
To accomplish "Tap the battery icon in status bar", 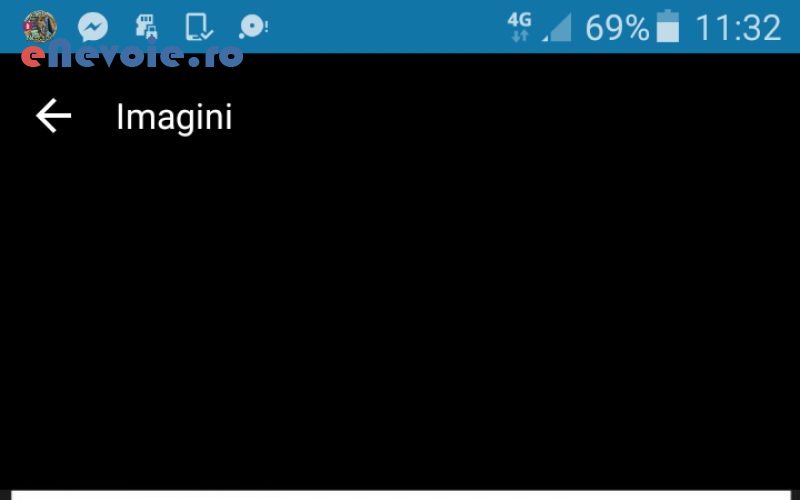I will point(667,26).
